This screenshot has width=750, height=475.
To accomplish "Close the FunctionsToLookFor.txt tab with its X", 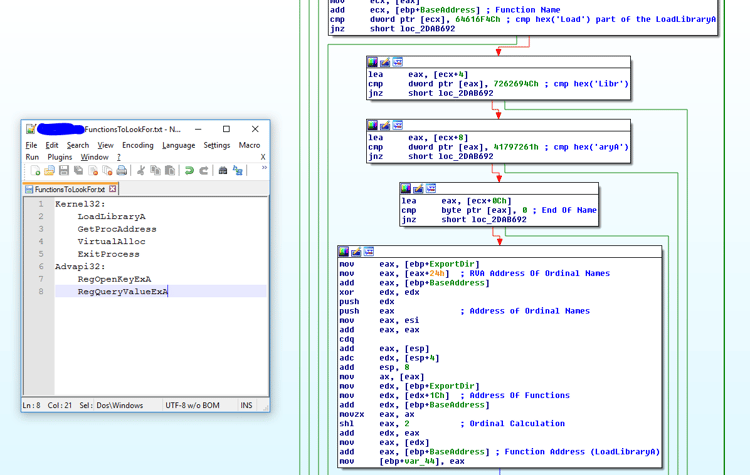I will point(112,189).
